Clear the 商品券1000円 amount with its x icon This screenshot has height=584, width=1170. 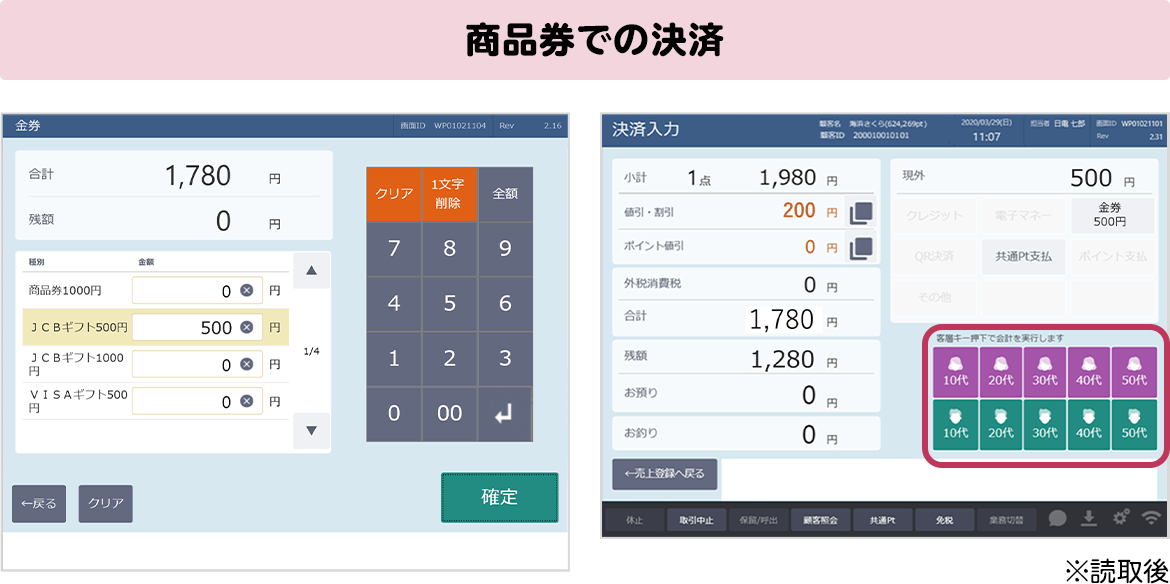pyautogui.click(x=246, y=291)
